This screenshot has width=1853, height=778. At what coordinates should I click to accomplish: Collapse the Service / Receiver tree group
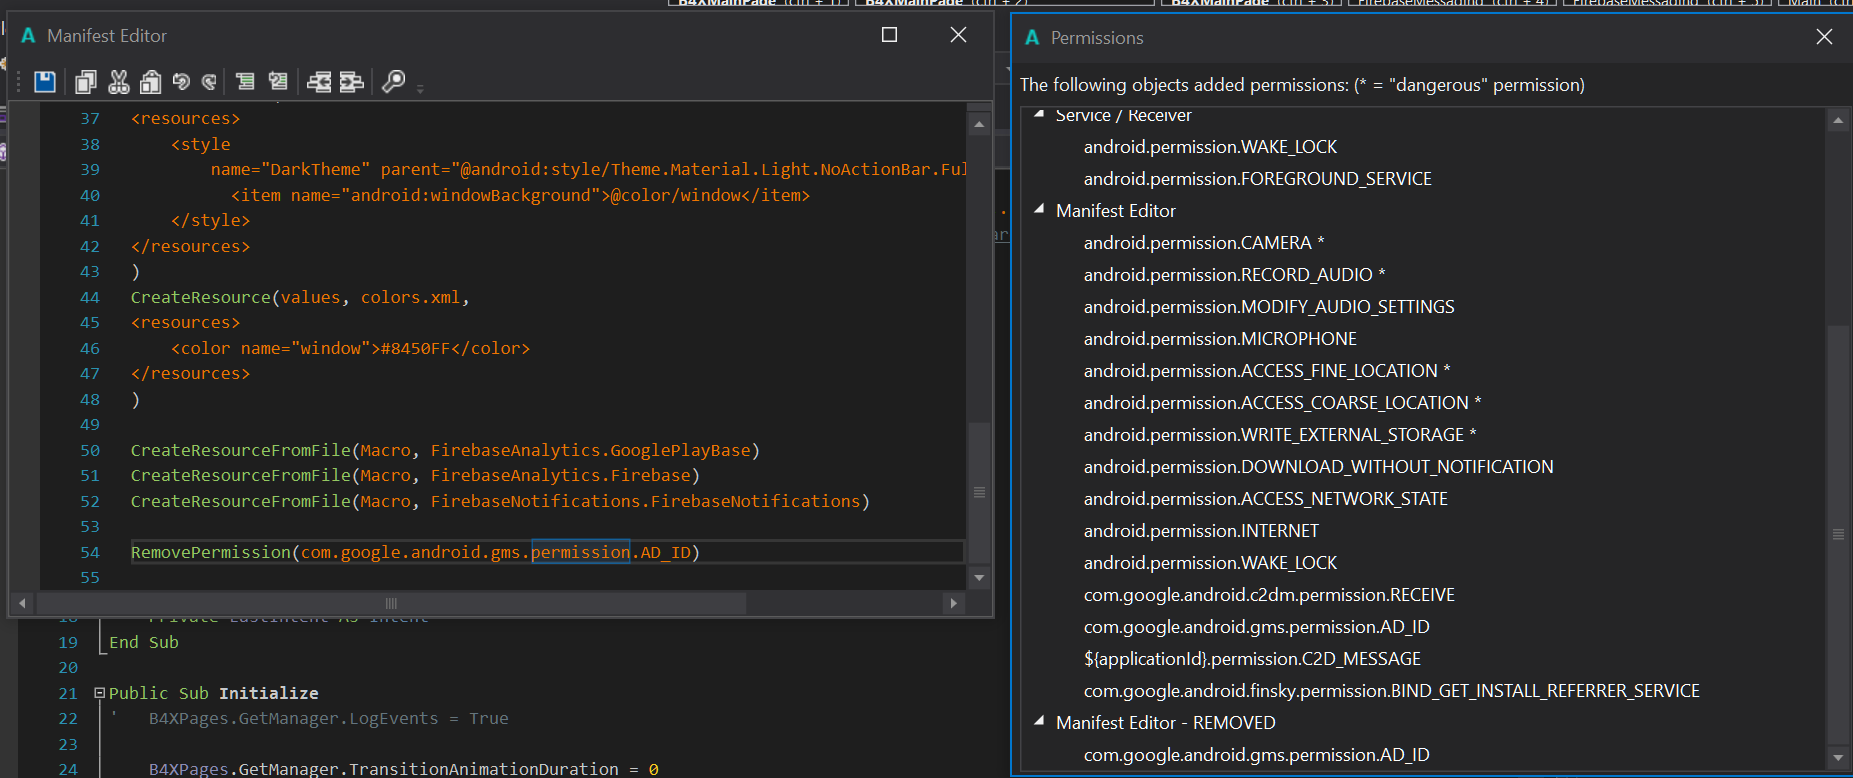tap(1039, 114)
